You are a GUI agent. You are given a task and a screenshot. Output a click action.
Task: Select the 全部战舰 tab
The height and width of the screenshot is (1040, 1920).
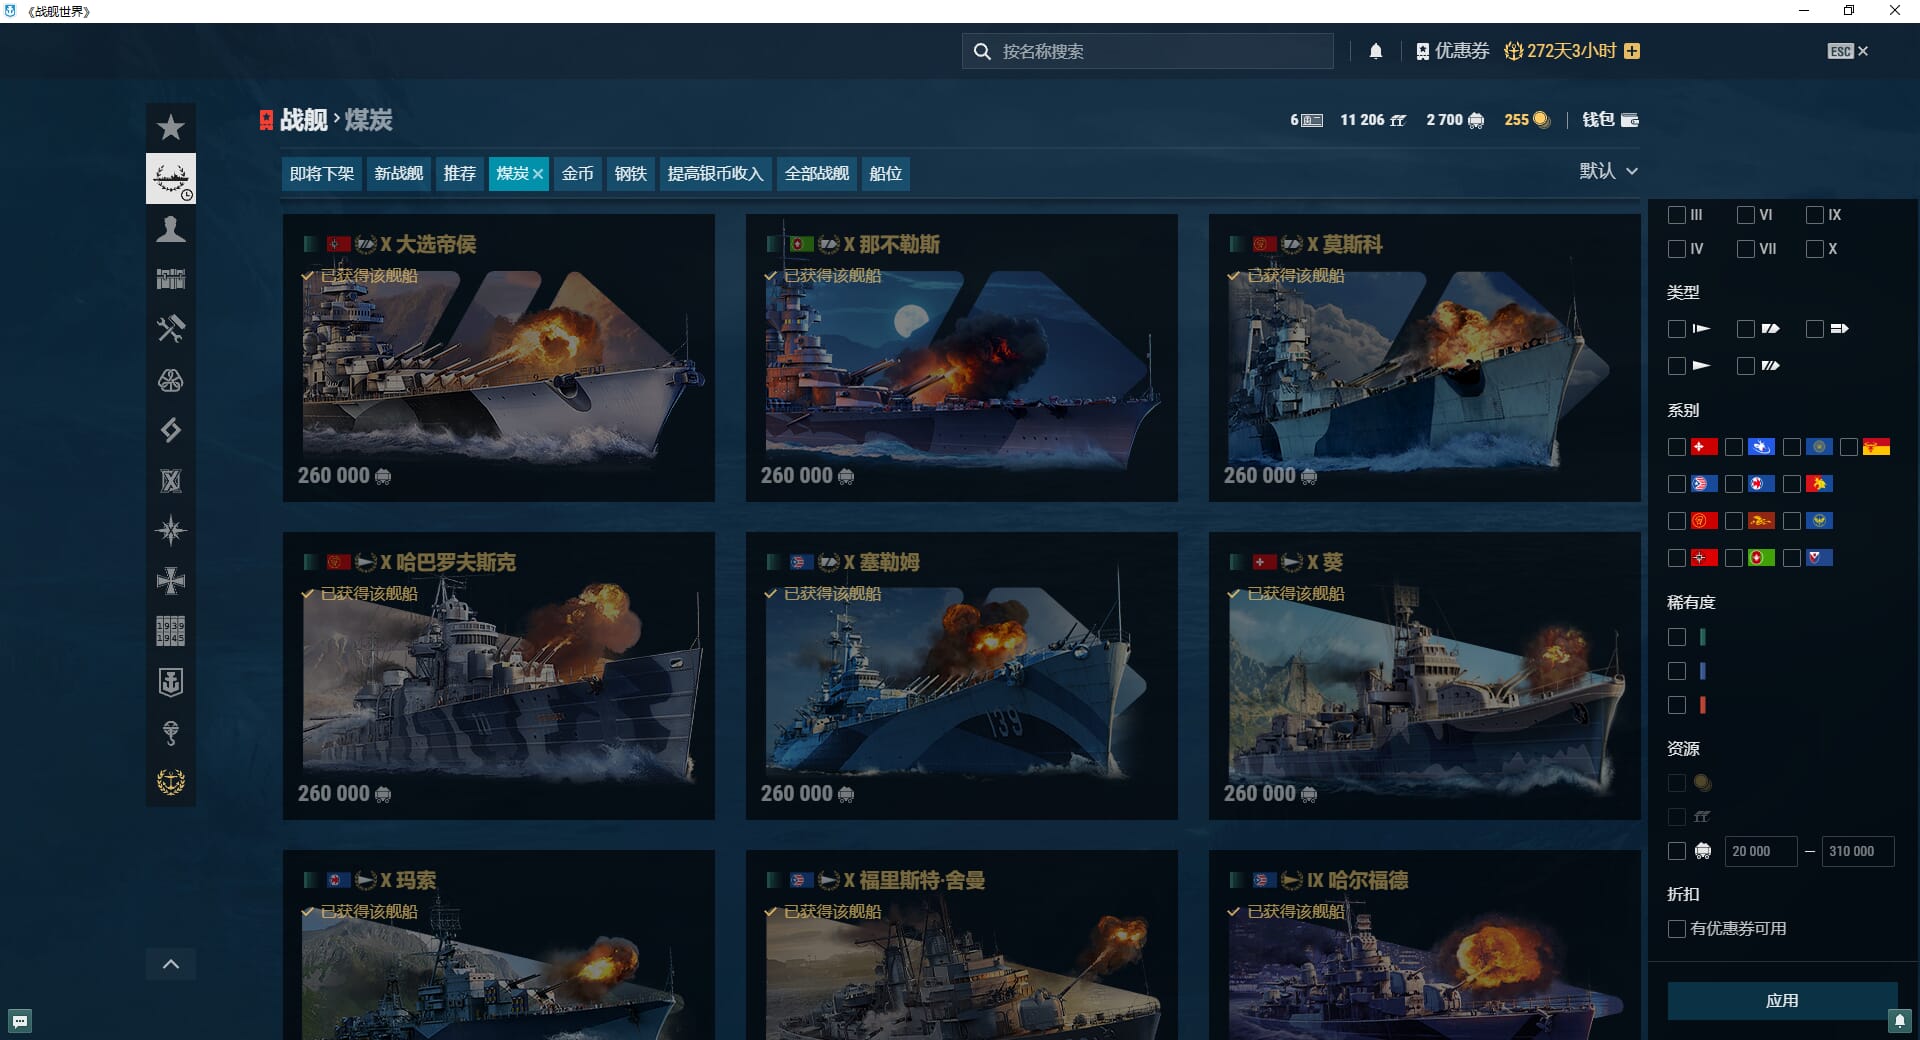tap(816, 174)
